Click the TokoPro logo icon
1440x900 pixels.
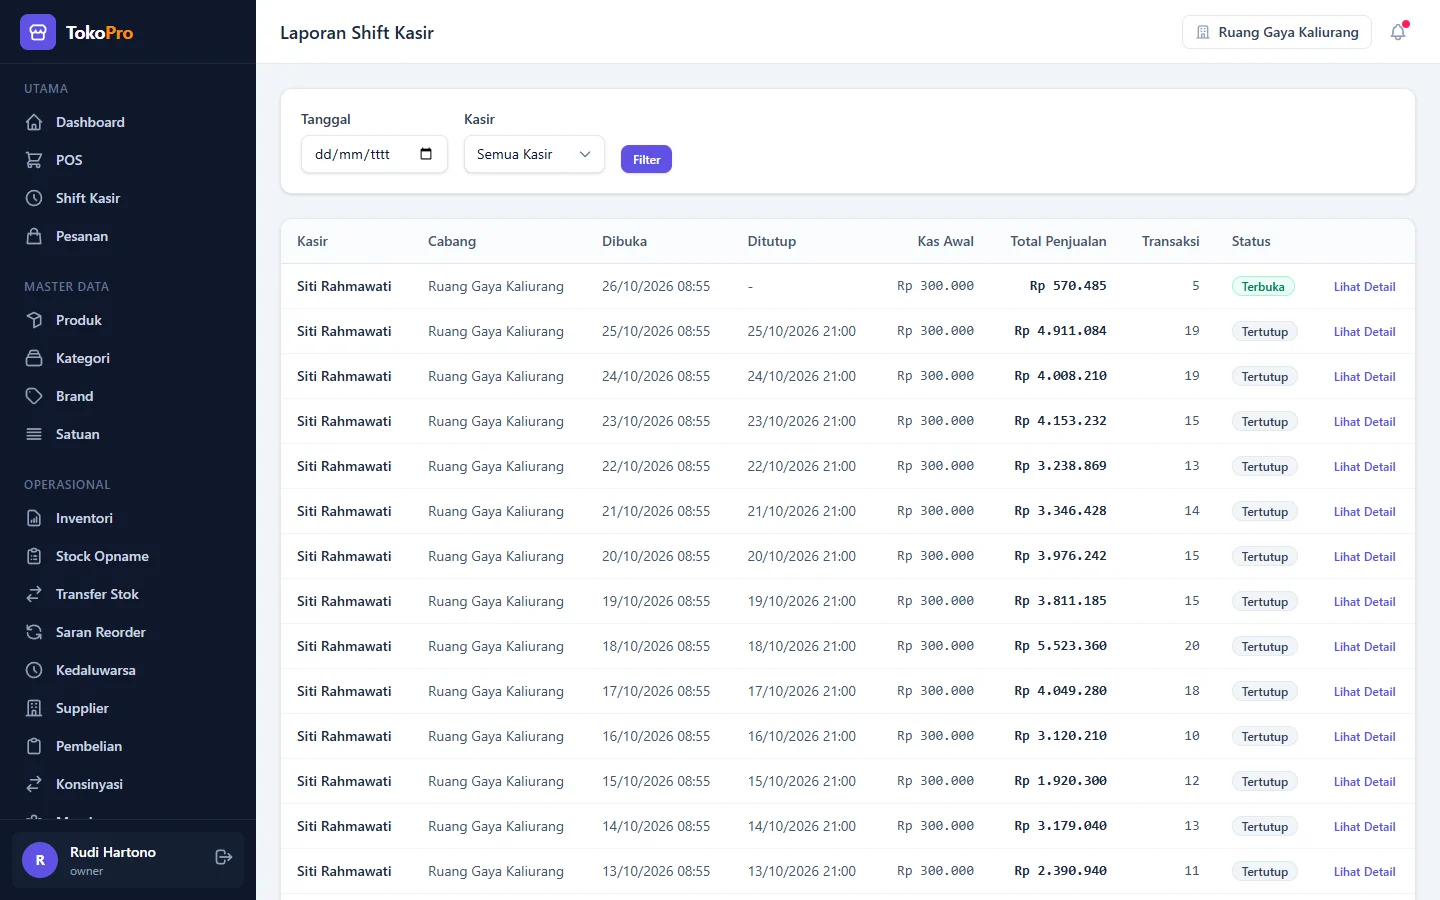point(38,32)
